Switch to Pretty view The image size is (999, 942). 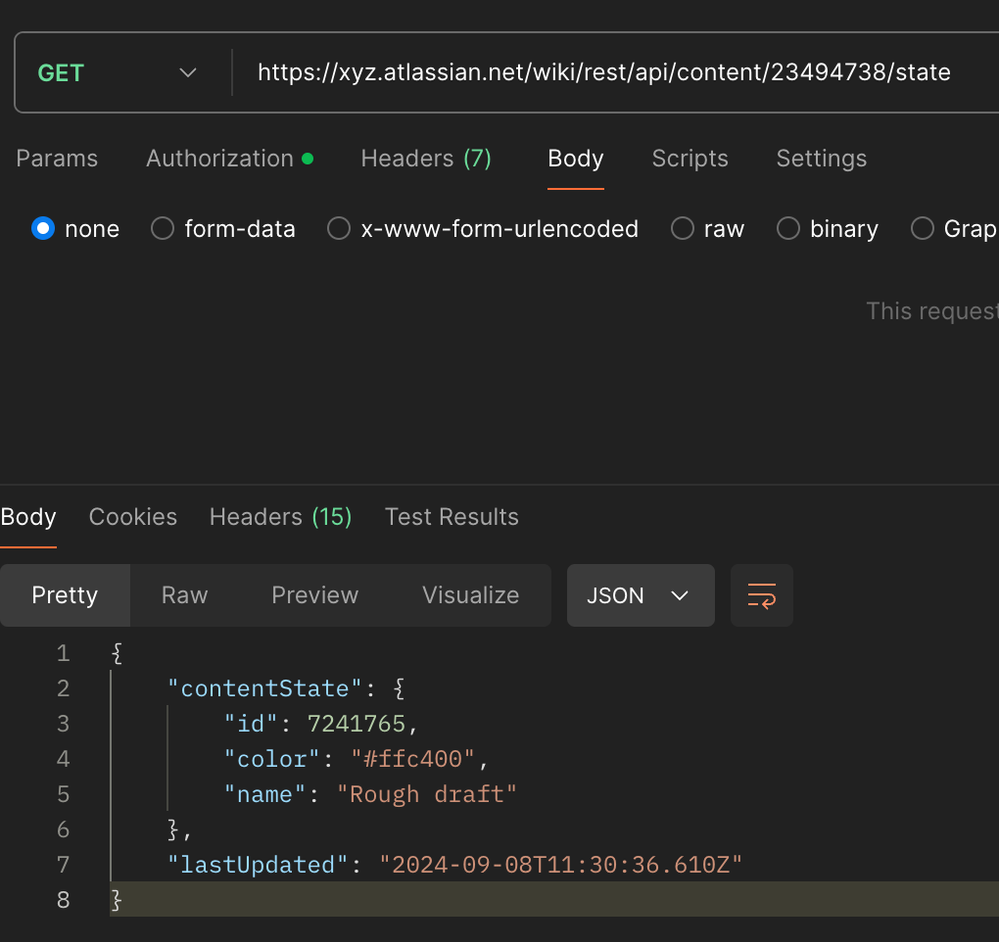coord(65,596)
